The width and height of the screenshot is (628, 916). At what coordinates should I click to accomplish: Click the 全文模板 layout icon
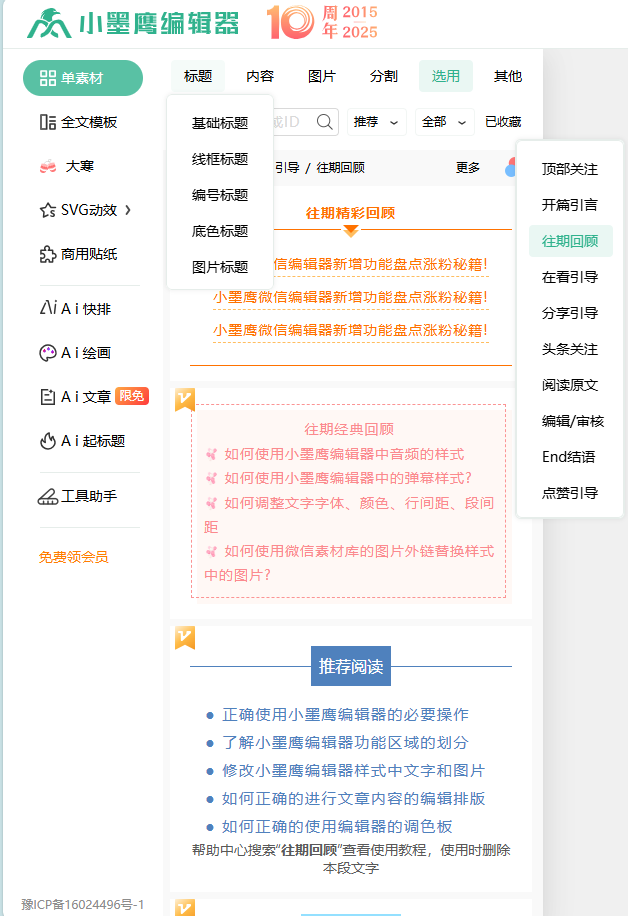point(48,122)
